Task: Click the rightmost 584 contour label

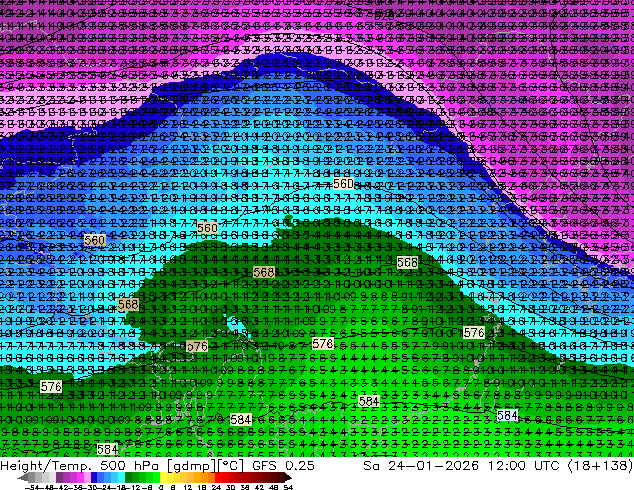Action: (507, 415)
